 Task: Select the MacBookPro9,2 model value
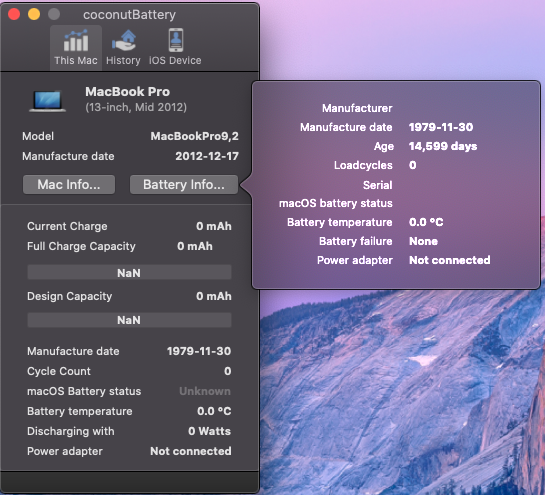195,136
